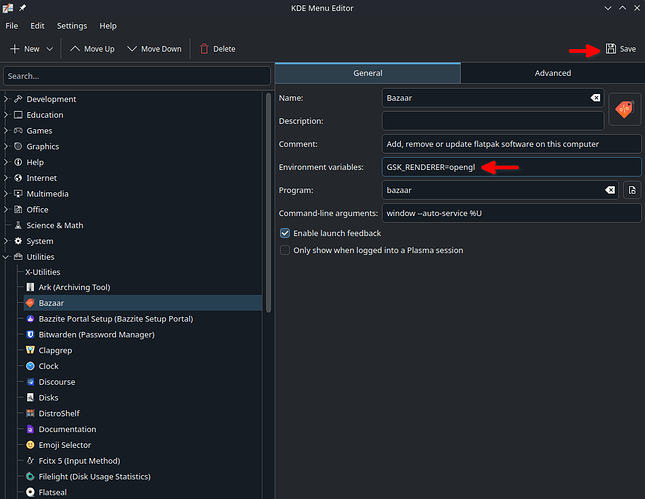Browse for a program file
This screenshot has height=499, width=645.
pos(632,190)
